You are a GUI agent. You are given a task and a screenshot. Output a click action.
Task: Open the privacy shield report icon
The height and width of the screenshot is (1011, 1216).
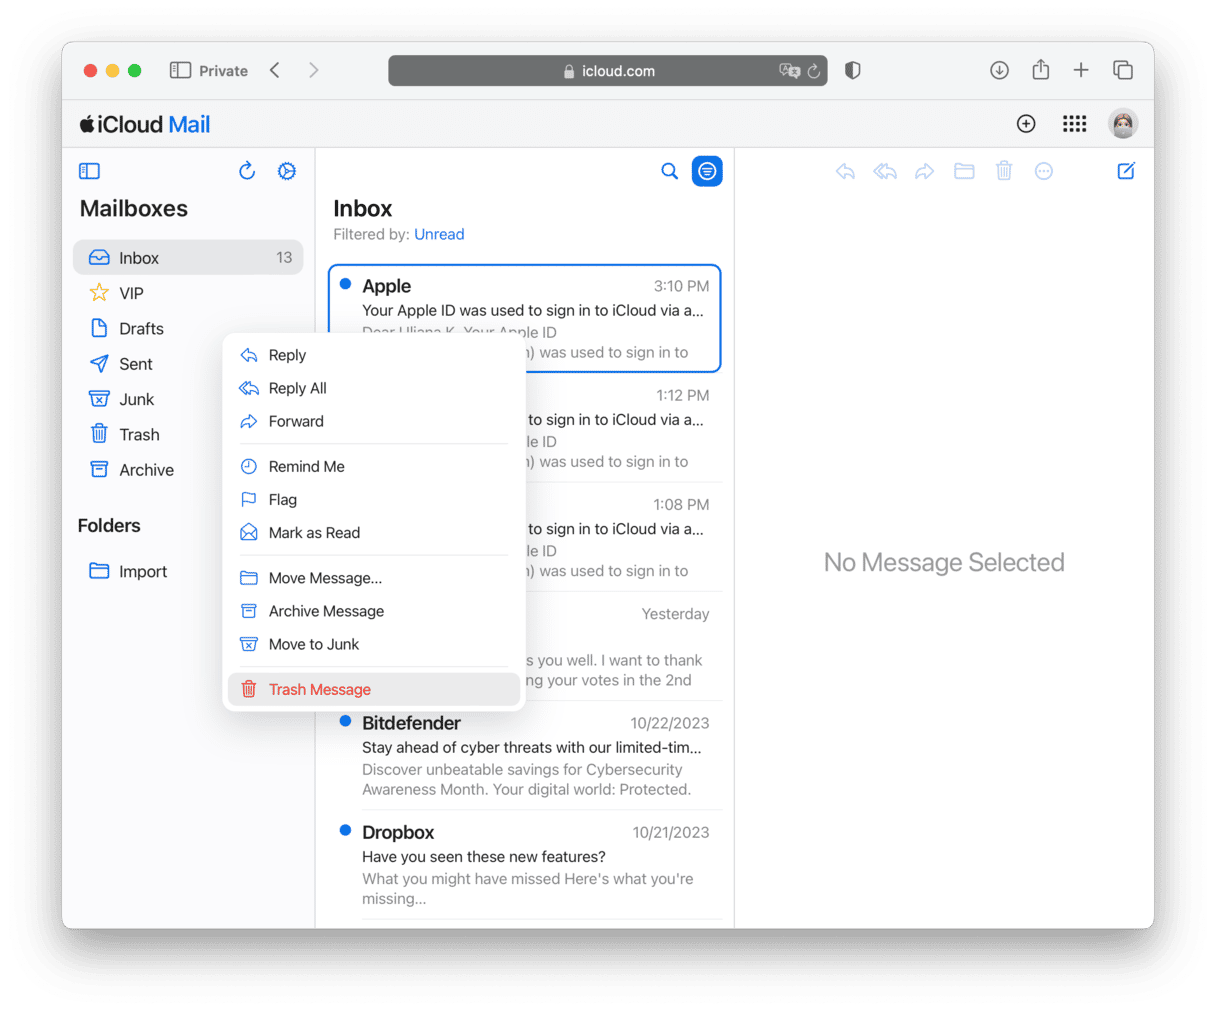tap(853, 70)
